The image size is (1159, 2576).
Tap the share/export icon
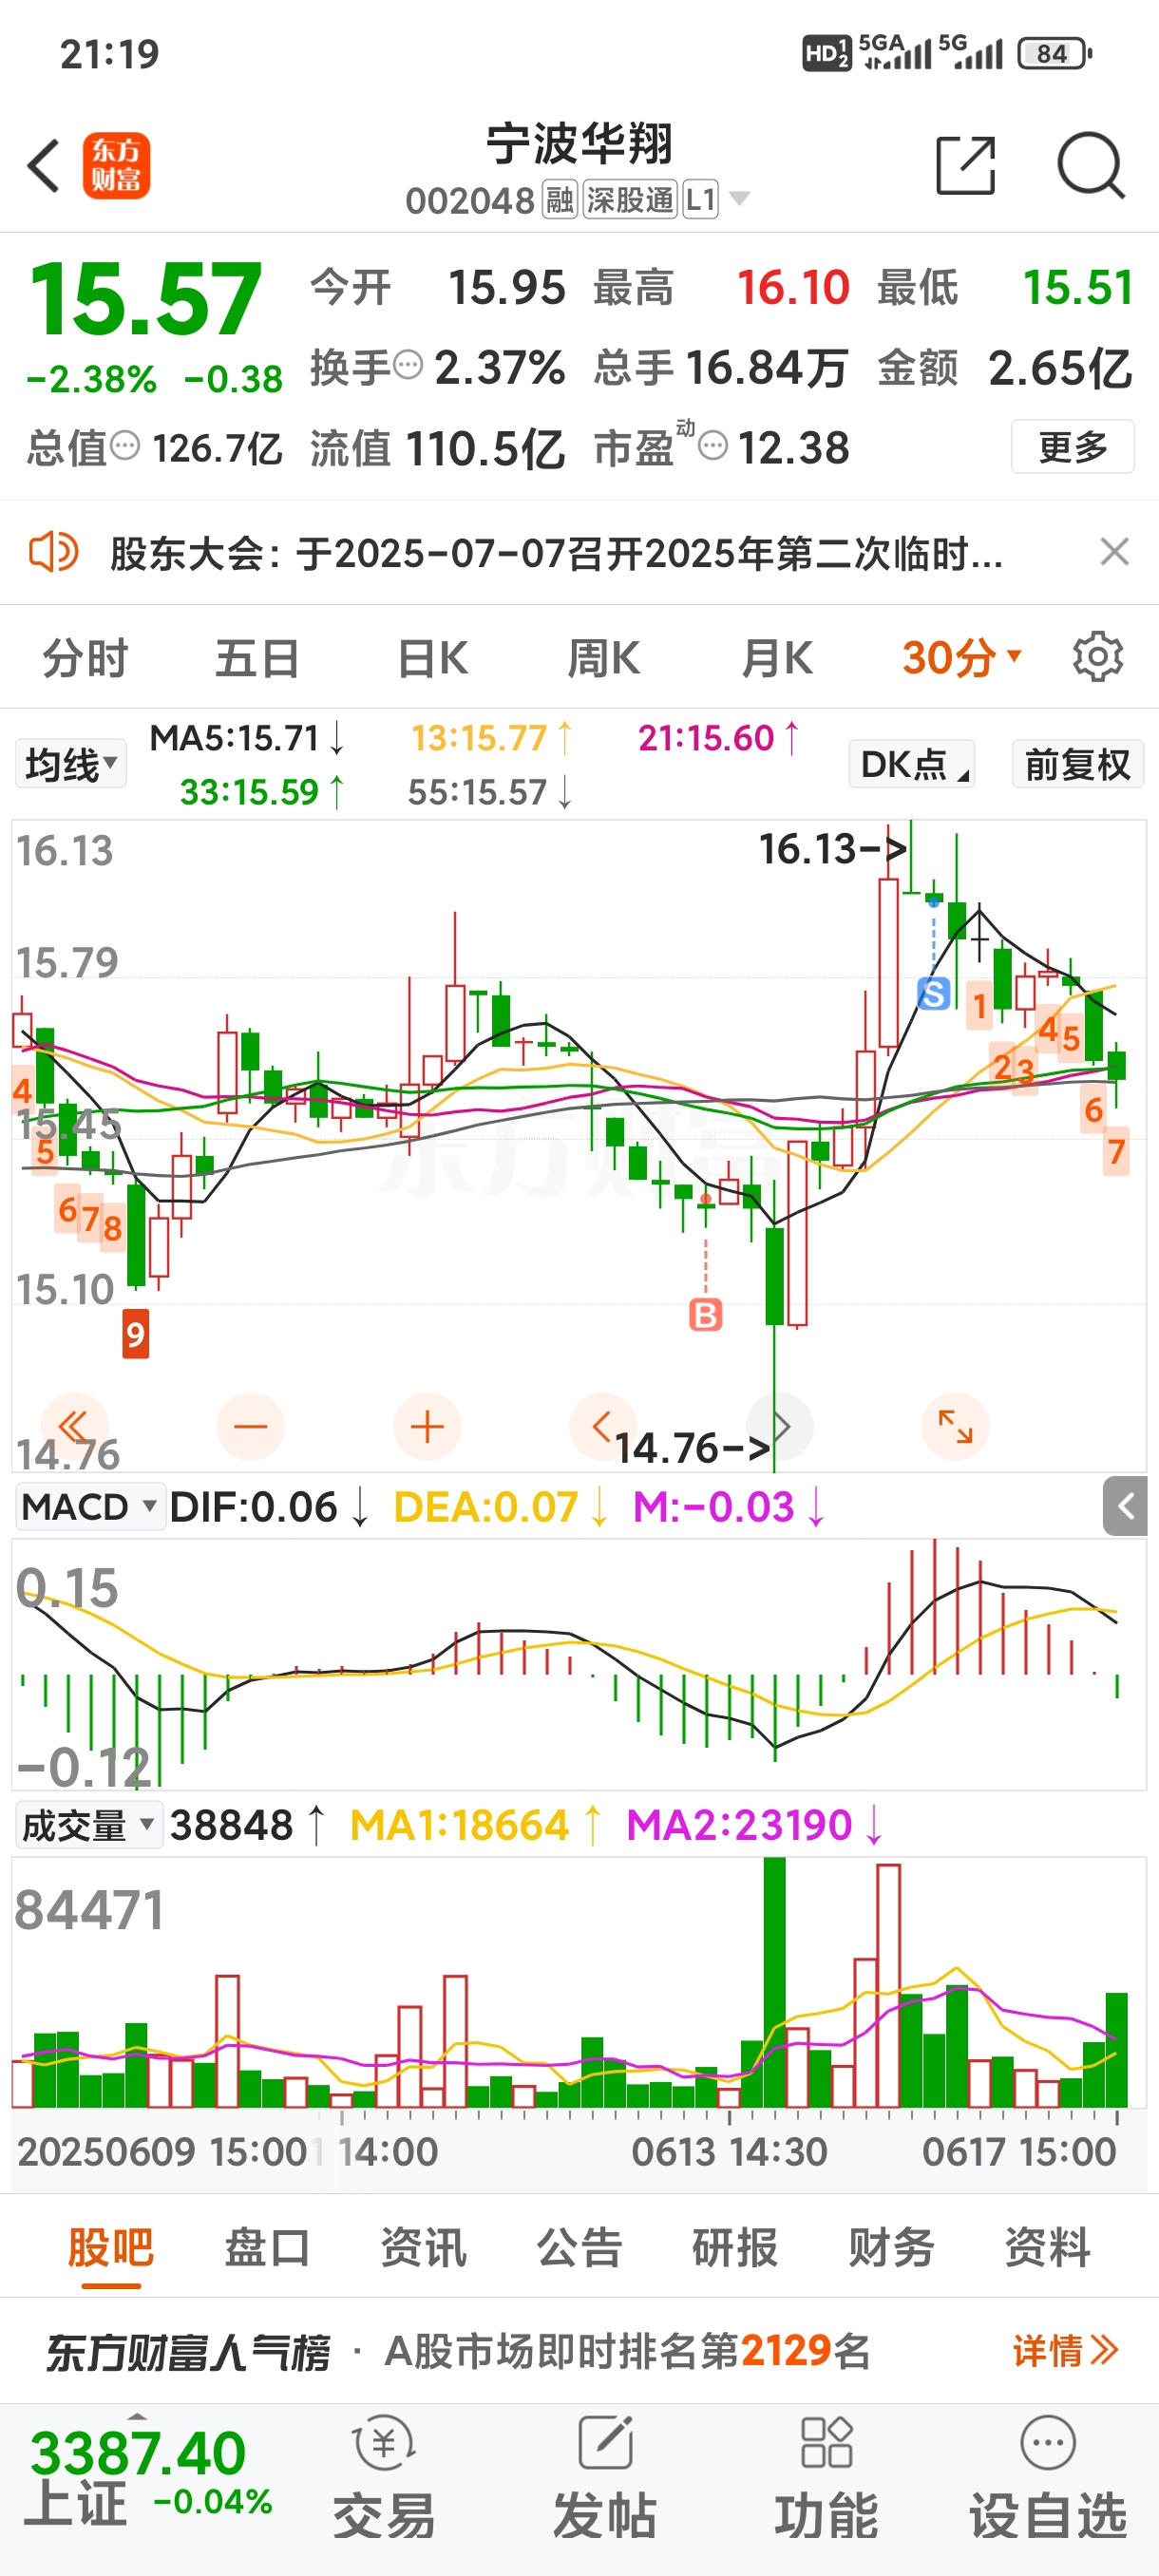click(x=965, y=165)
